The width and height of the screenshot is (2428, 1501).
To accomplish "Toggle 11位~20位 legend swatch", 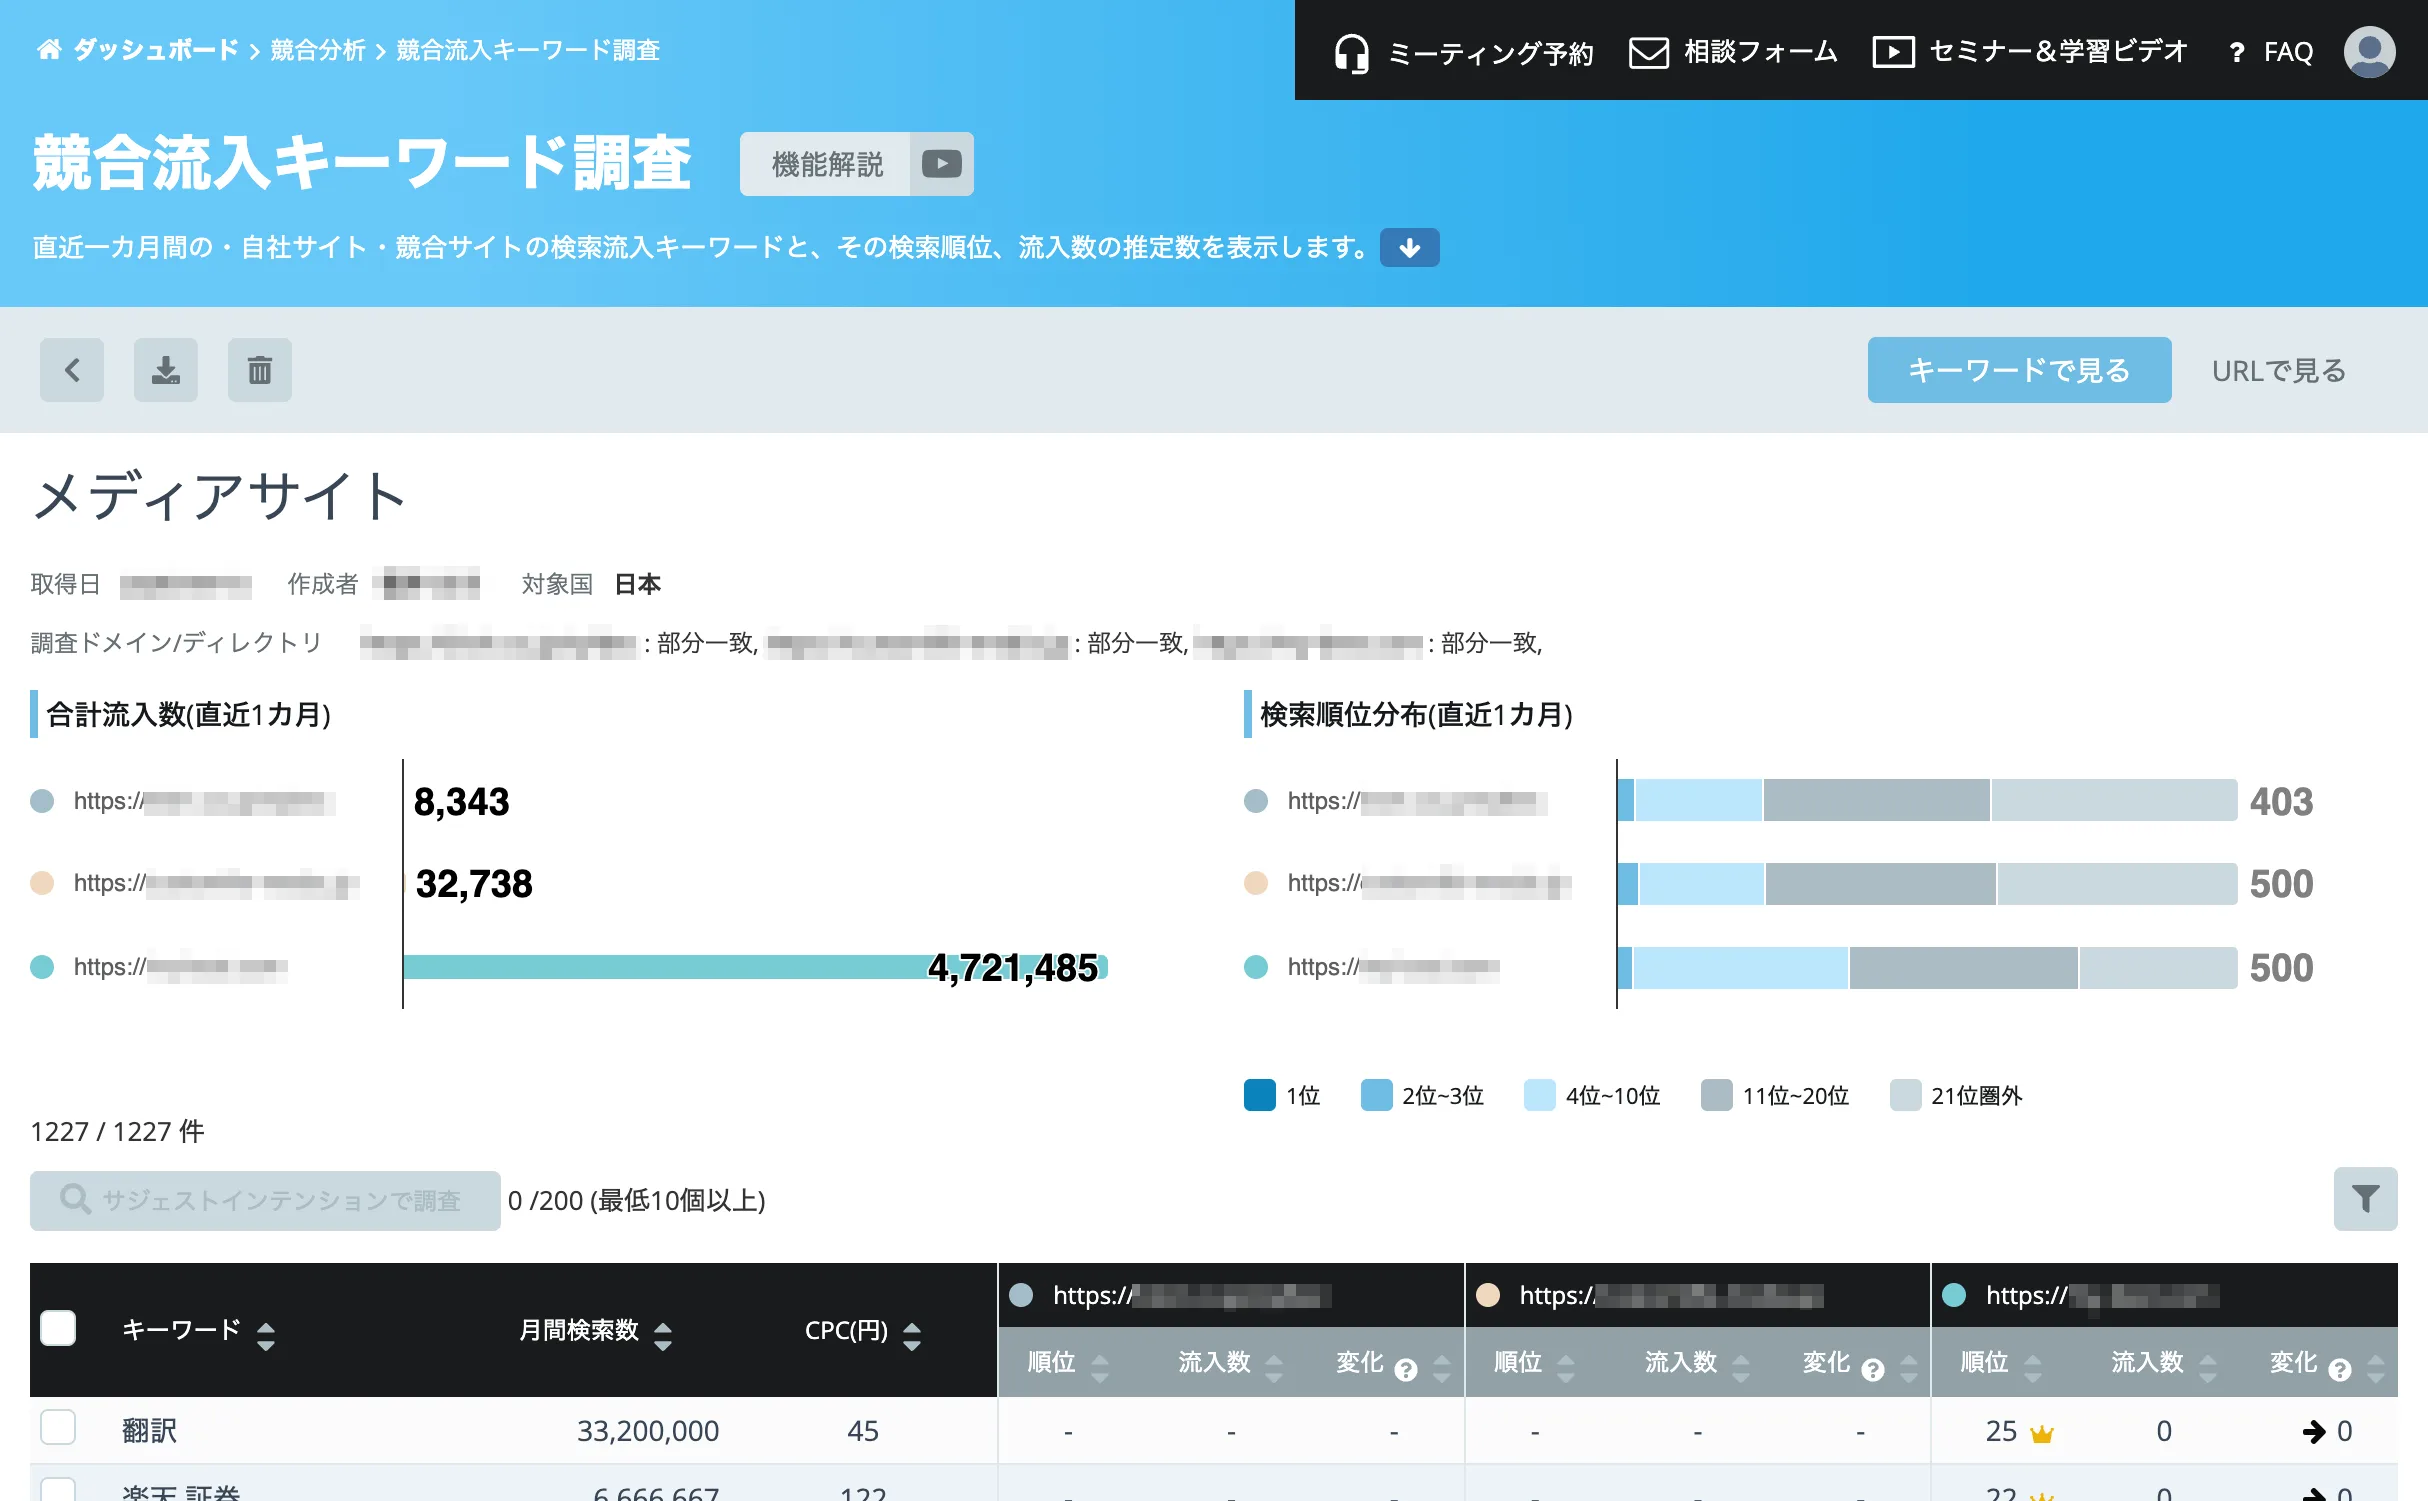I will (1717, 1095).
